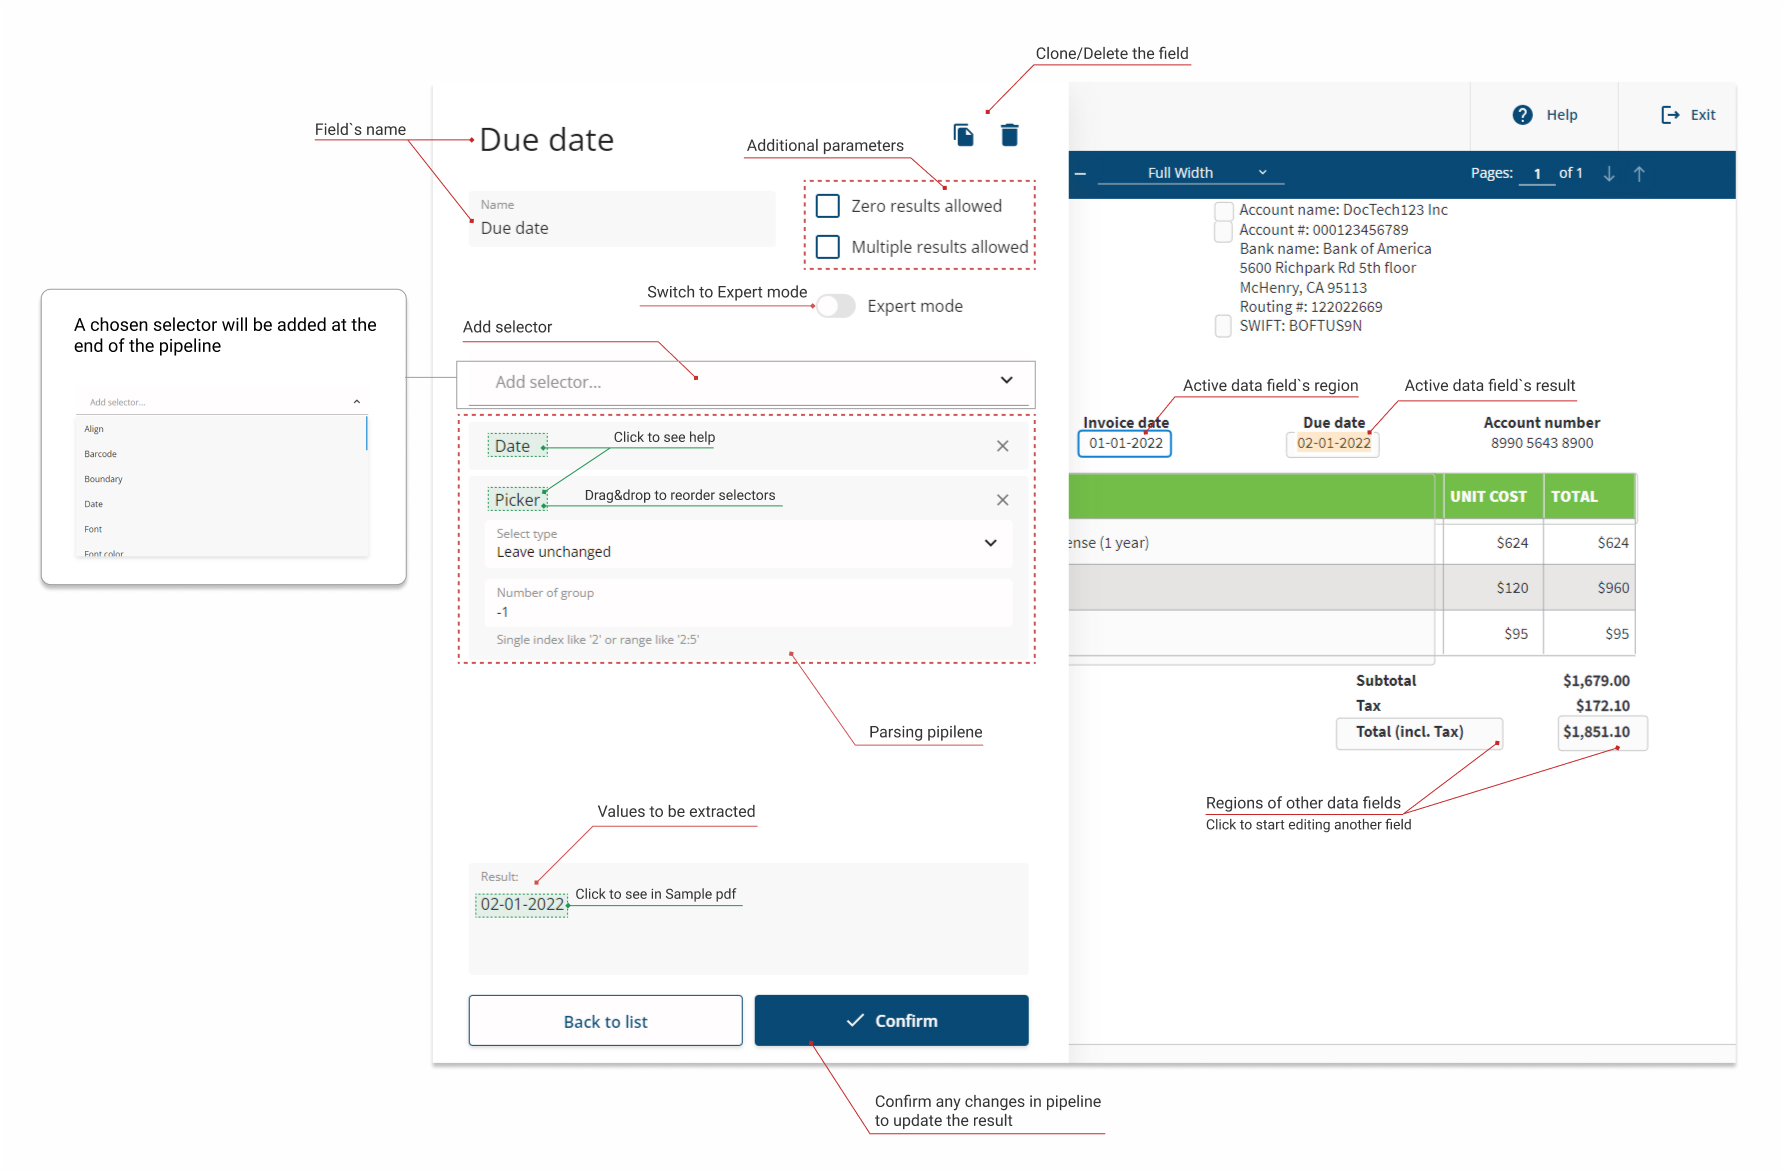
Task: Enable Zero results allowed checkbox
Action: 828,206
